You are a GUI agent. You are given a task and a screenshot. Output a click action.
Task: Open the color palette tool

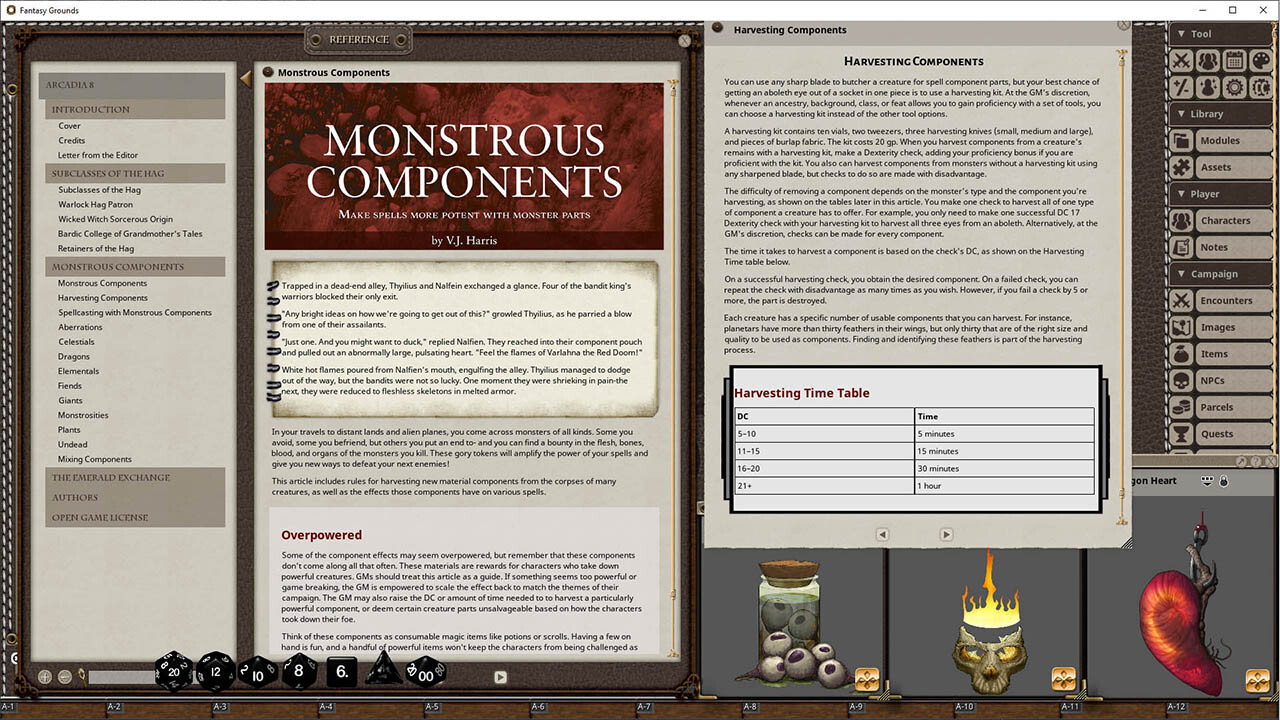pos(1259,60)
